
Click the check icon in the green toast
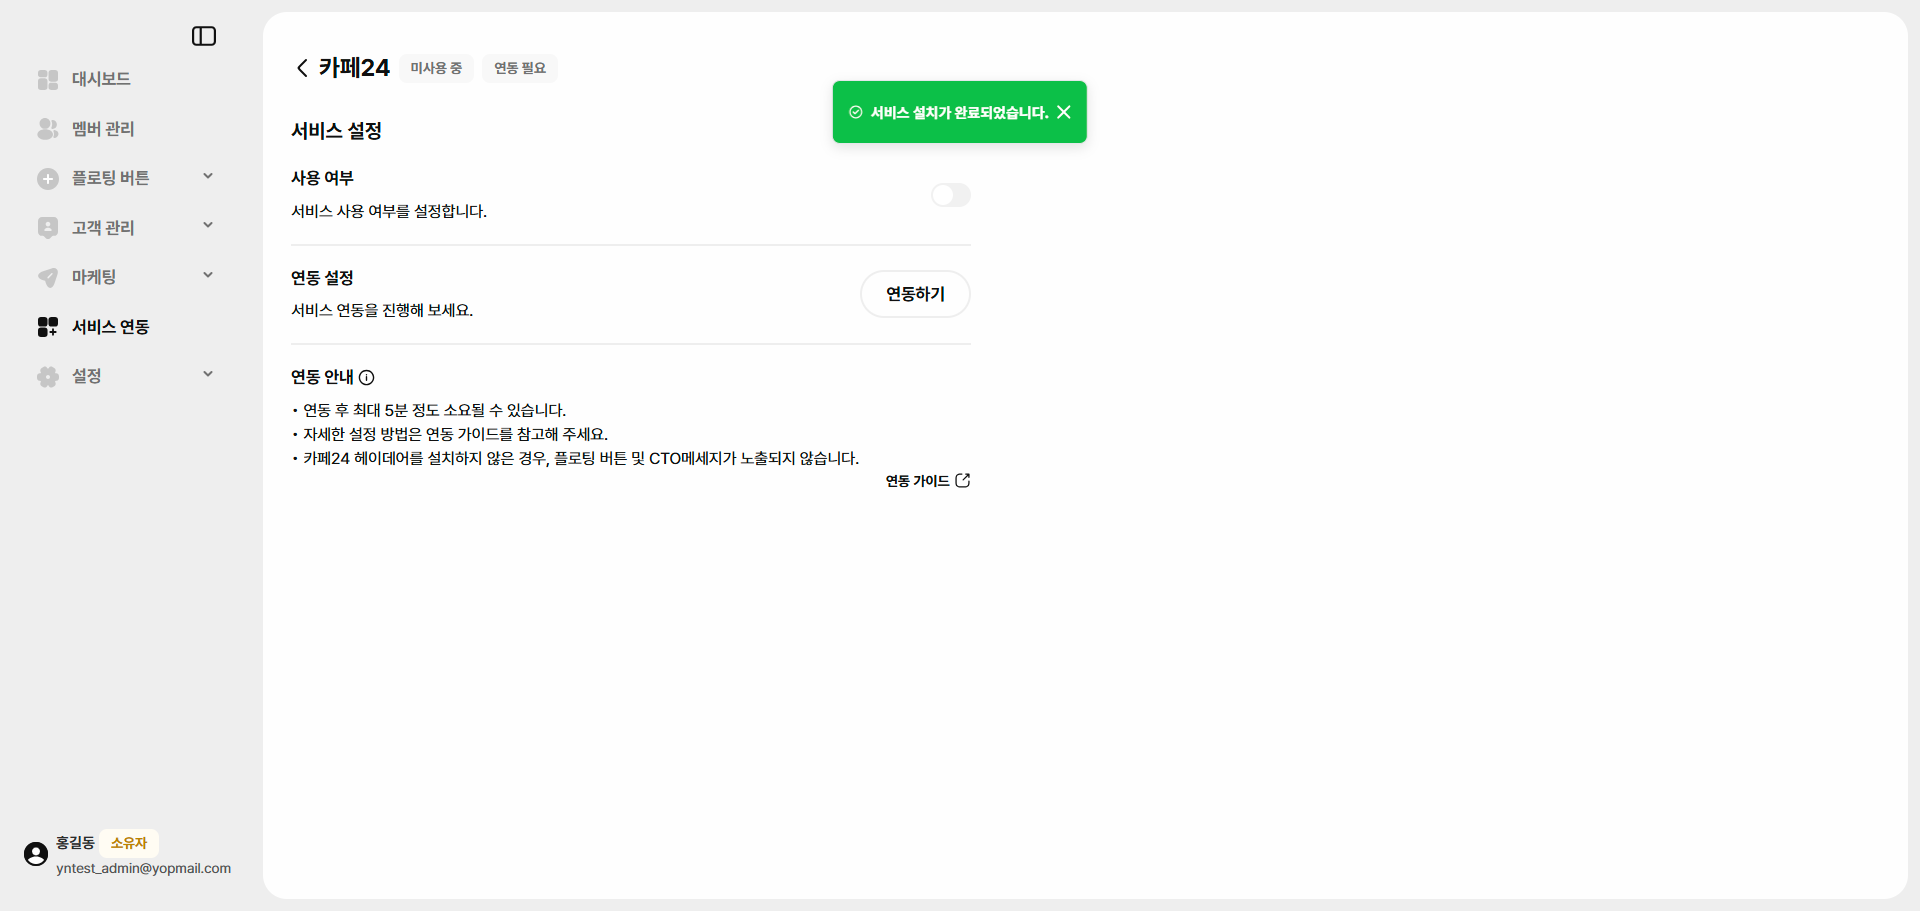point(856,112)
